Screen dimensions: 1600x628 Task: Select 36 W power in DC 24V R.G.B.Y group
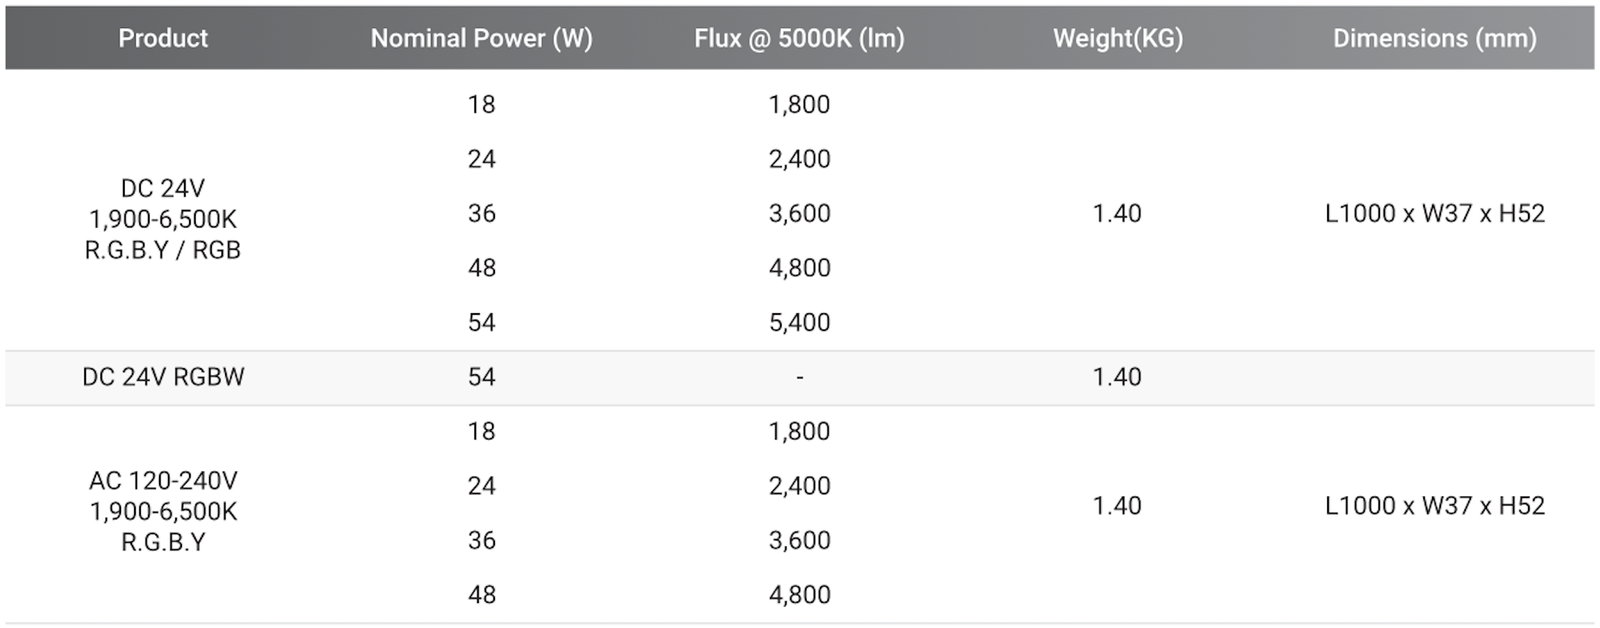(481, 213)
